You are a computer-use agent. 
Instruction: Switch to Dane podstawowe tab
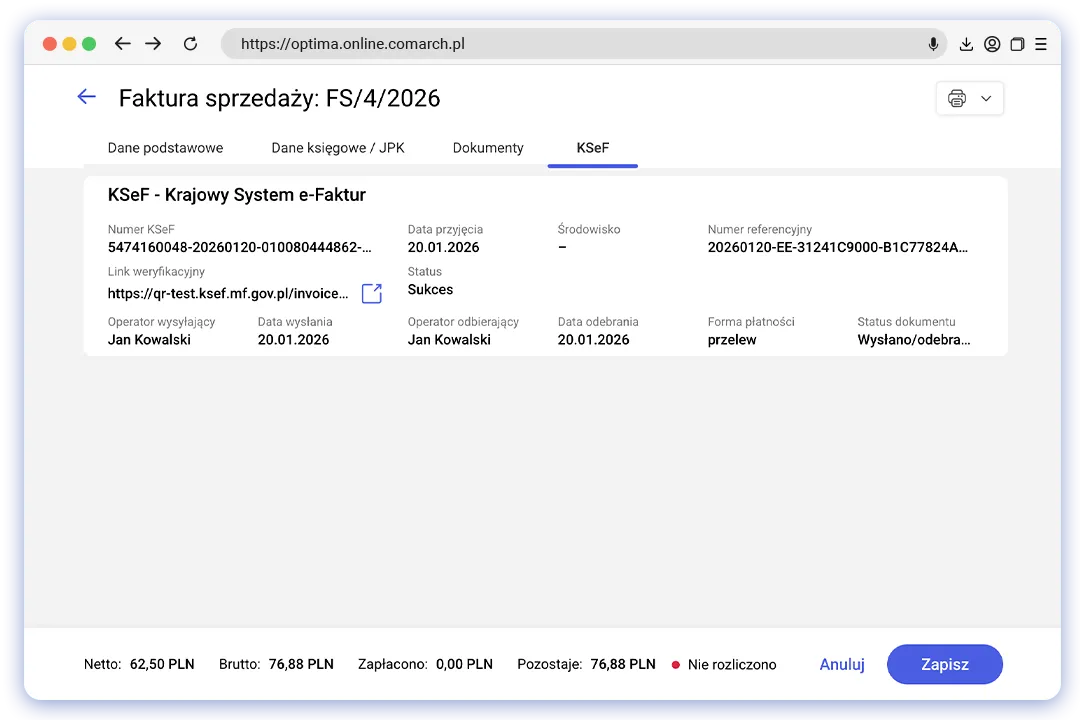tap(165, 148)
